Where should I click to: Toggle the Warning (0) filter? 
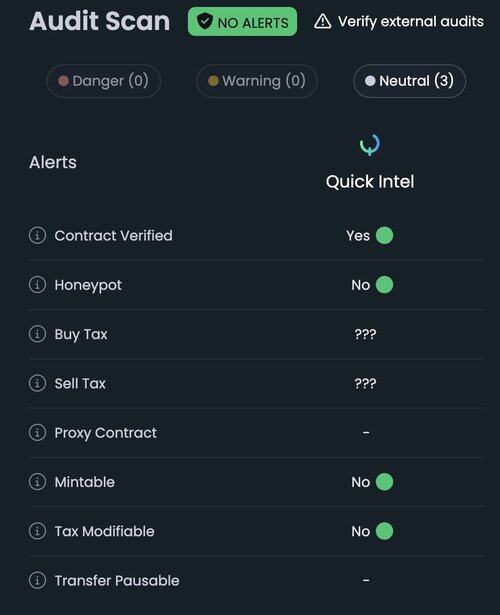pos(257,81)
